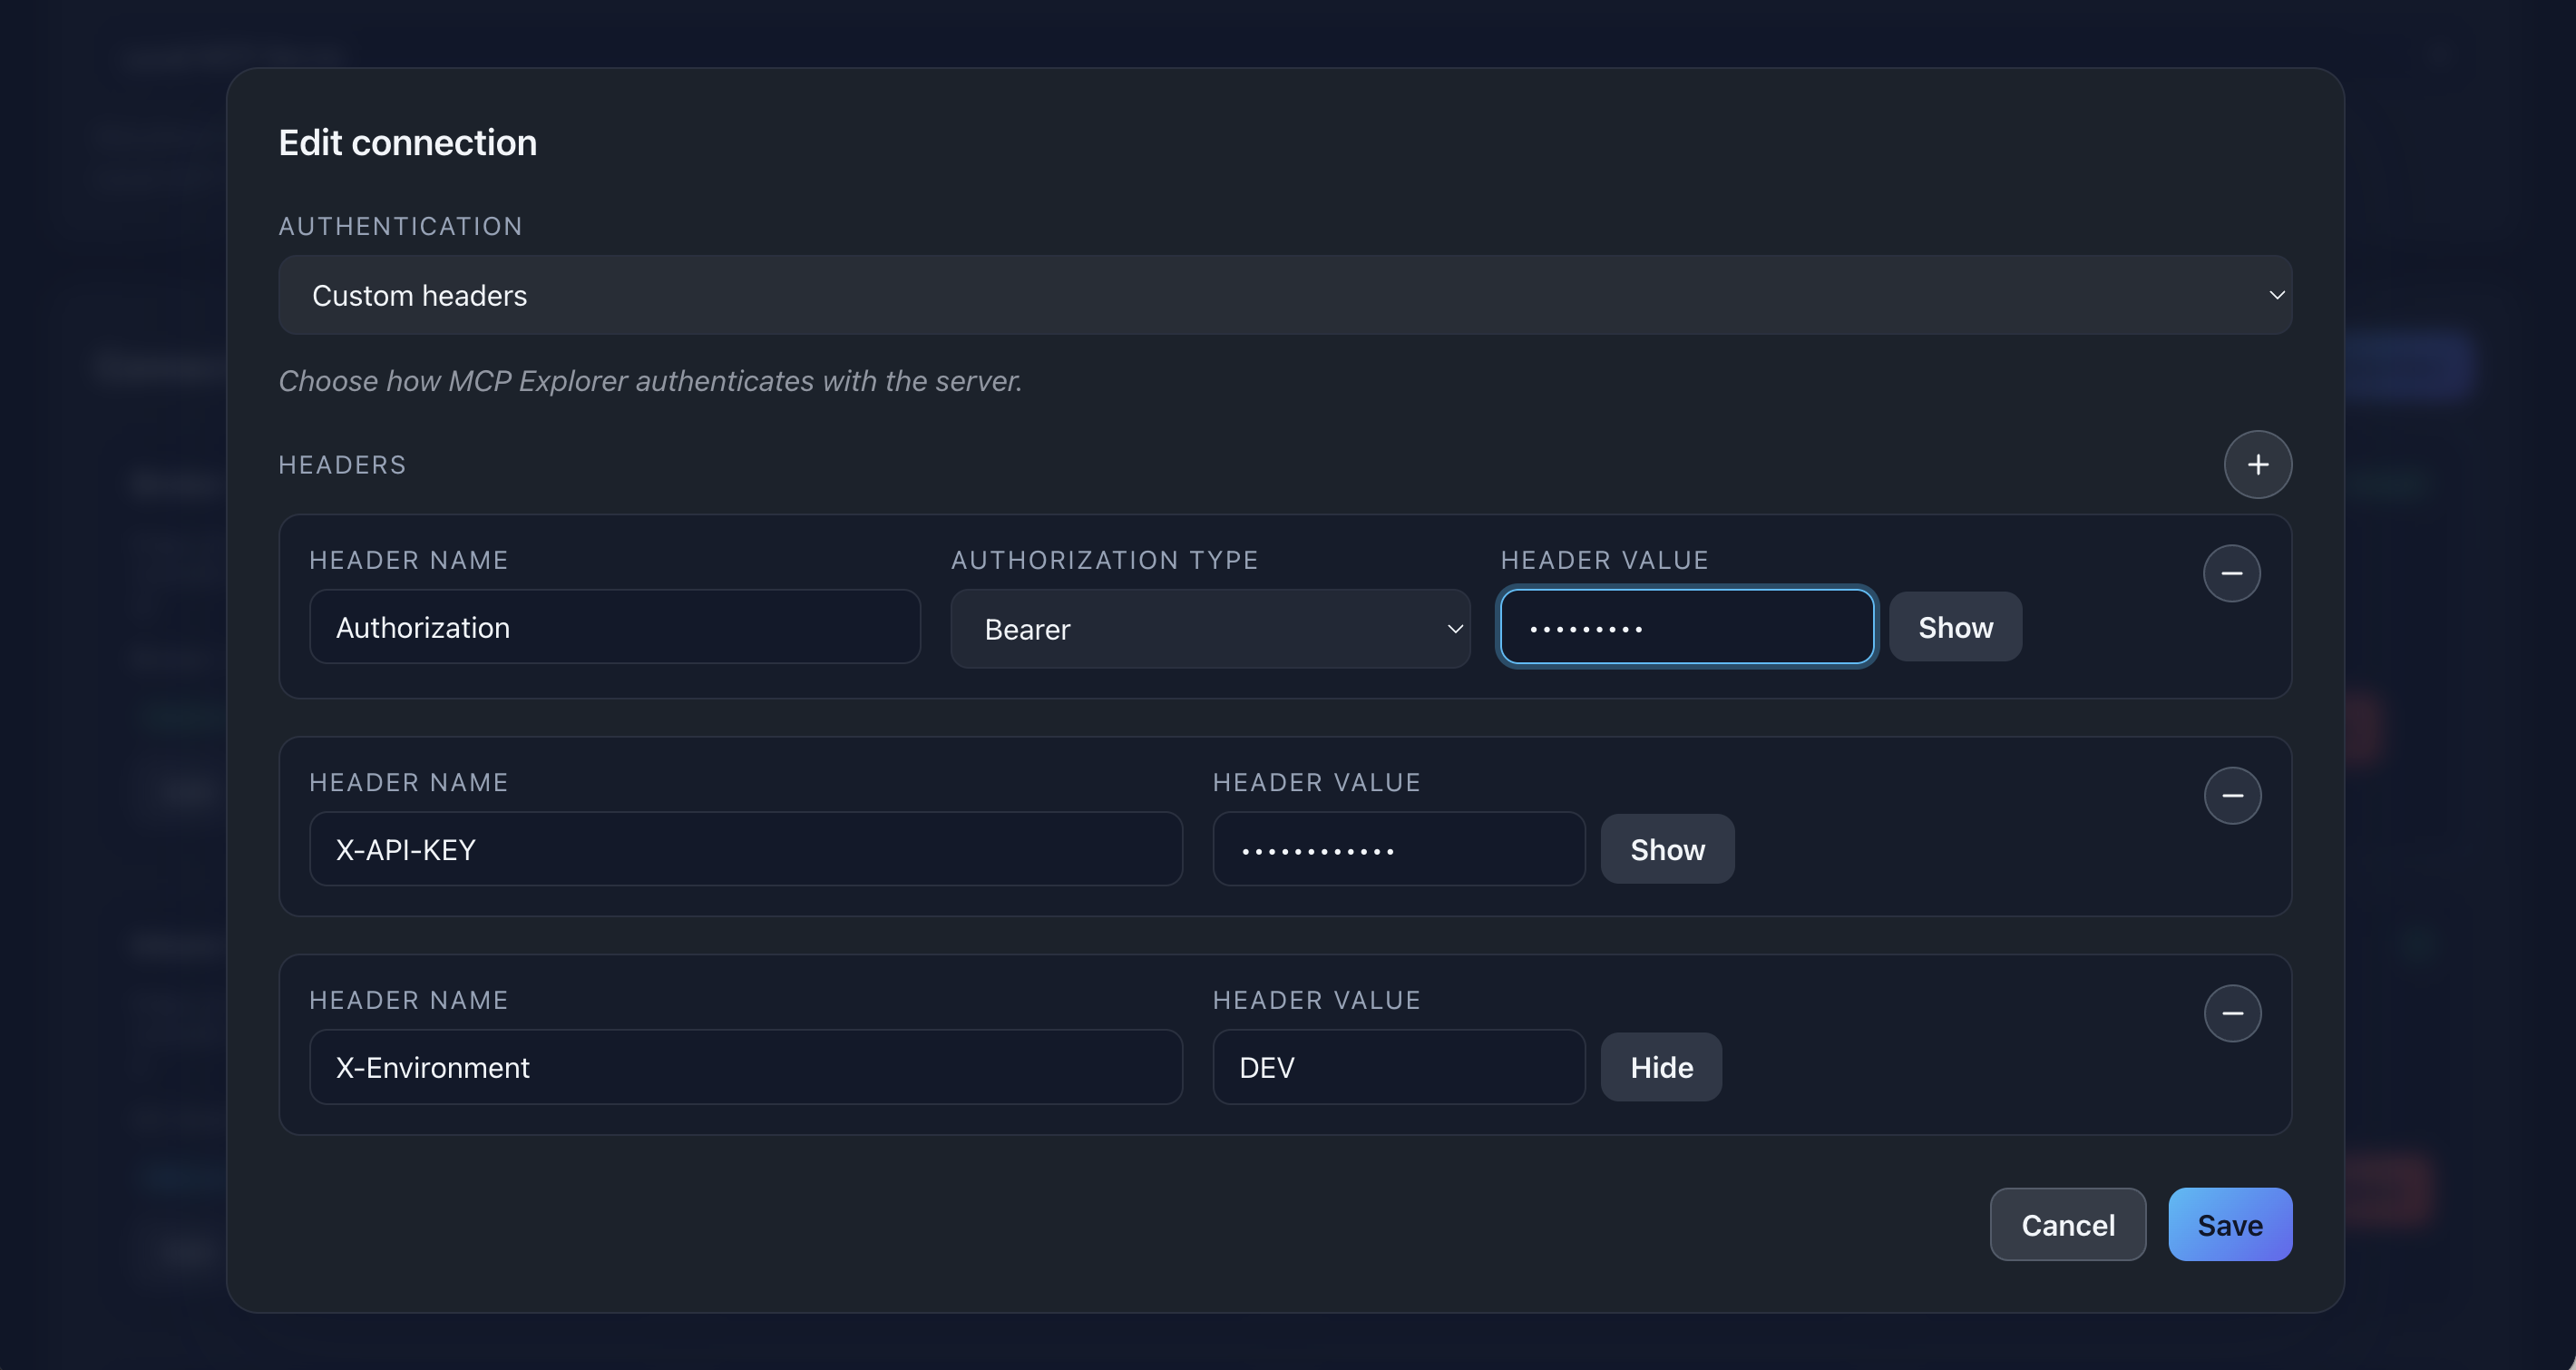Viewport: 2576px width, 1370px height.
Task: Save the connection changes
Action: click(x=2229, y=1224)
